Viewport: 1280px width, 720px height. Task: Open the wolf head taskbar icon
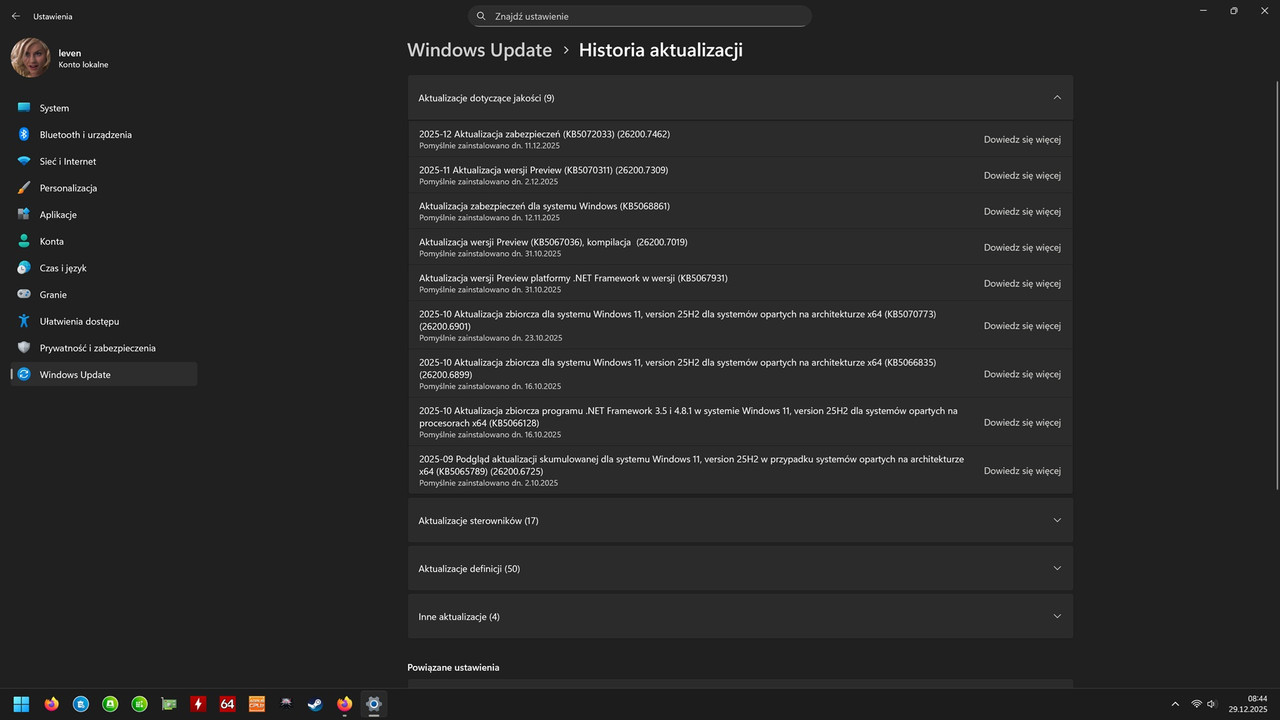(286, 704)
